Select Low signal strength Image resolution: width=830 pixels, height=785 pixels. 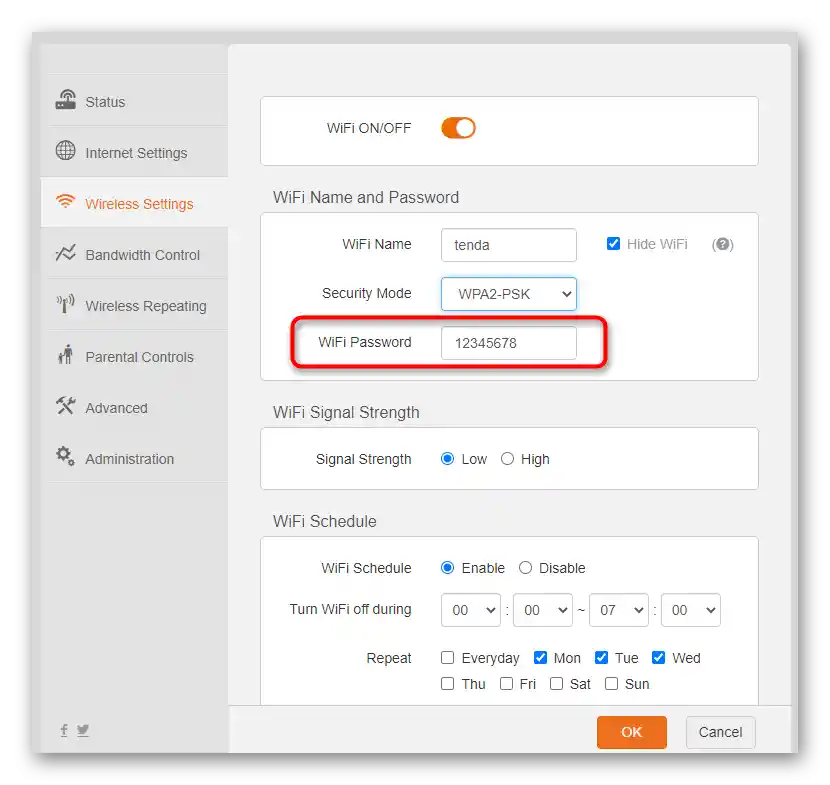pos(447,458)
